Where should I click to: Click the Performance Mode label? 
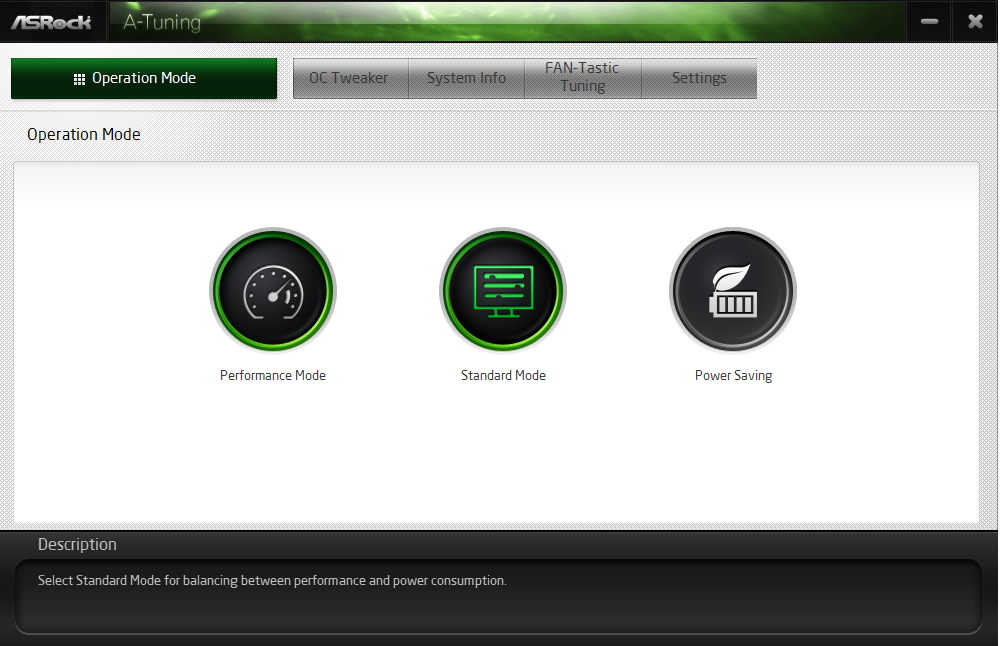[x=273, y=376]
